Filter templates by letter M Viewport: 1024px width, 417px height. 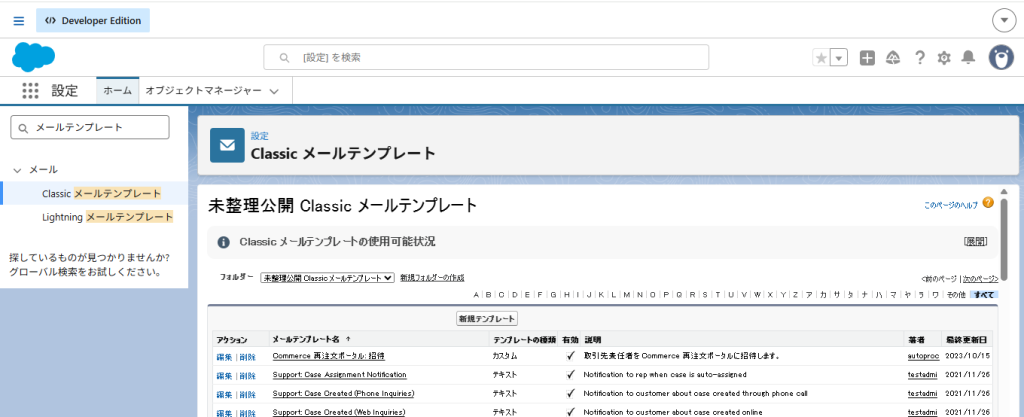(627, 294)
